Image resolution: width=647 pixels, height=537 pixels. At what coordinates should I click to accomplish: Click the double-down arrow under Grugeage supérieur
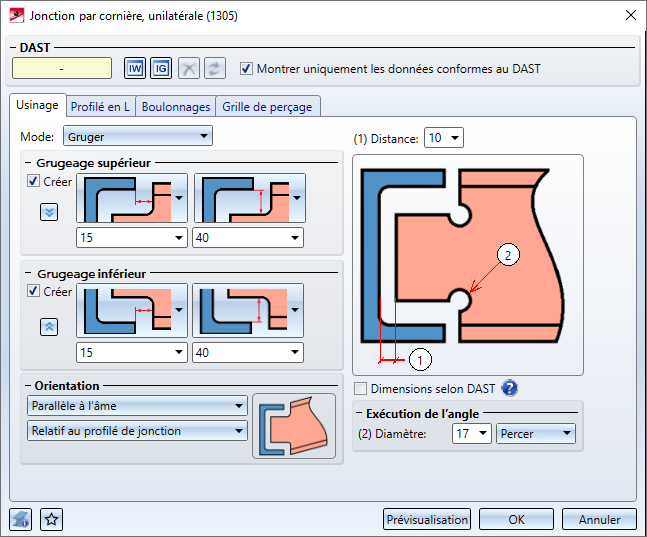pos(48,212)
